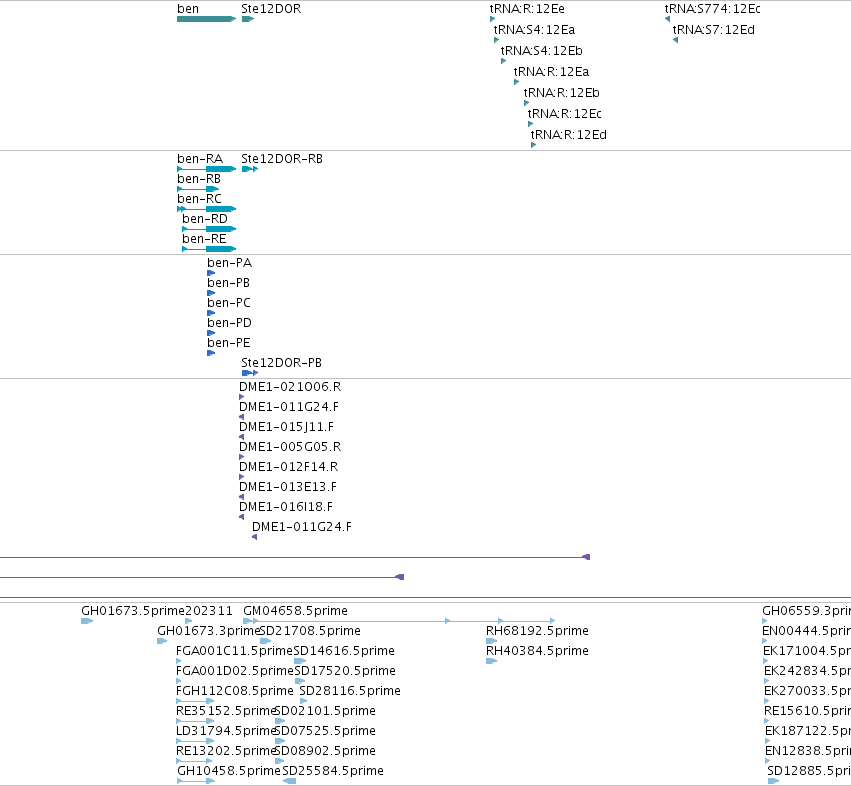Pick the RE13202.5prime label
Viewport: 851px width, 786px height.
tap(226, 751)
